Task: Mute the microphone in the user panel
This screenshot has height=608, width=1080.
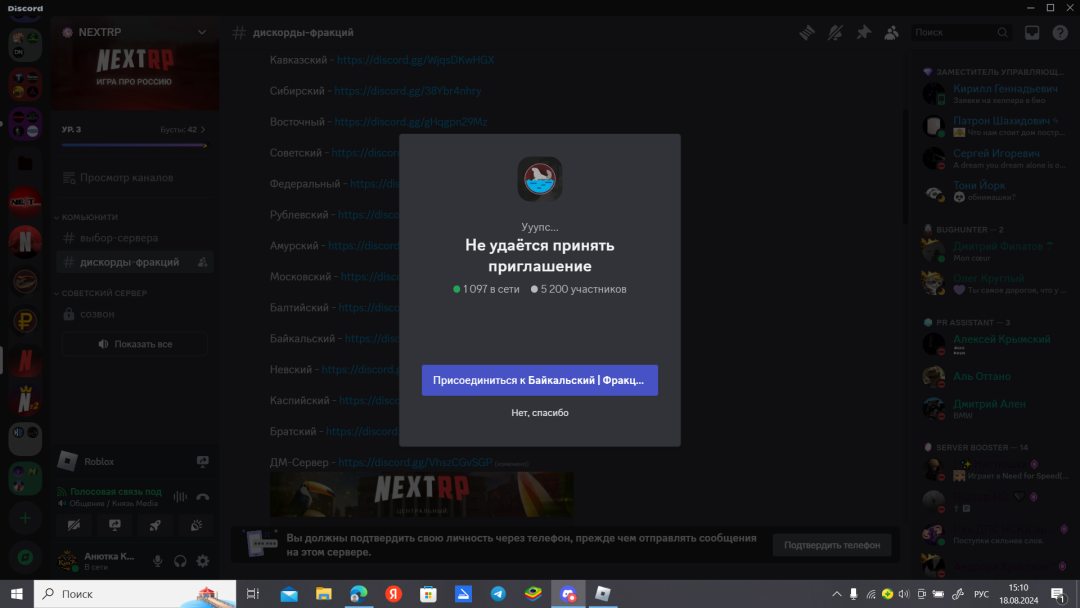Action: pyautogui.click(x=158, y=561)
